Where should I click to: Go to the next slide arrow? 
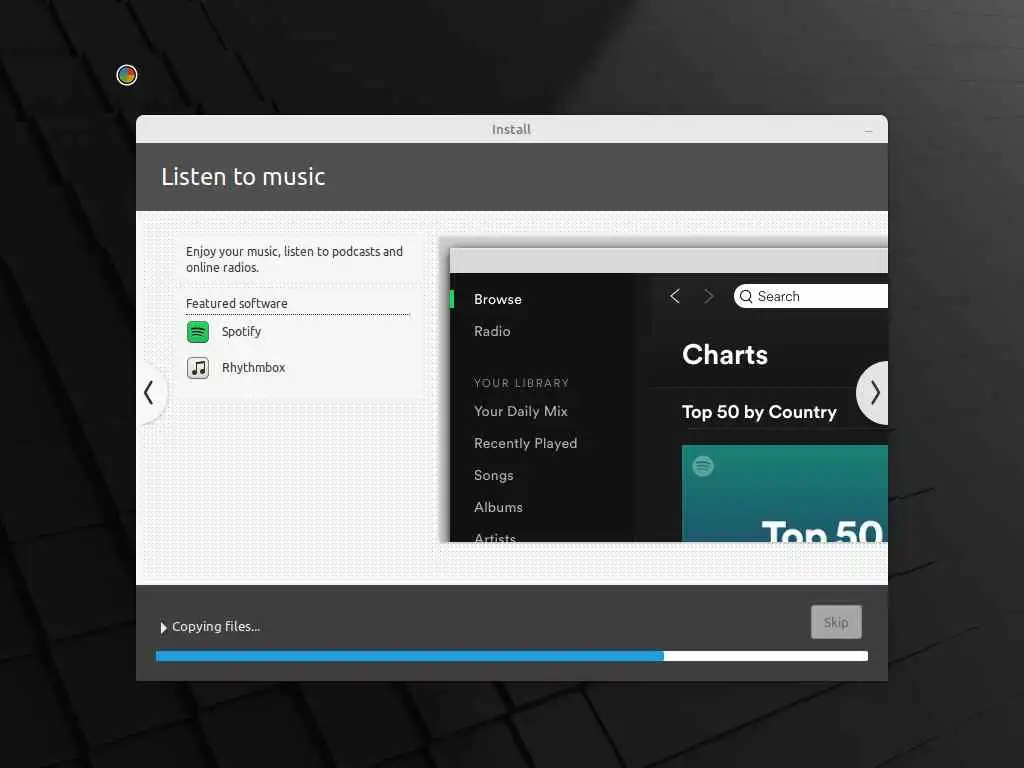[x=874, y=392]
